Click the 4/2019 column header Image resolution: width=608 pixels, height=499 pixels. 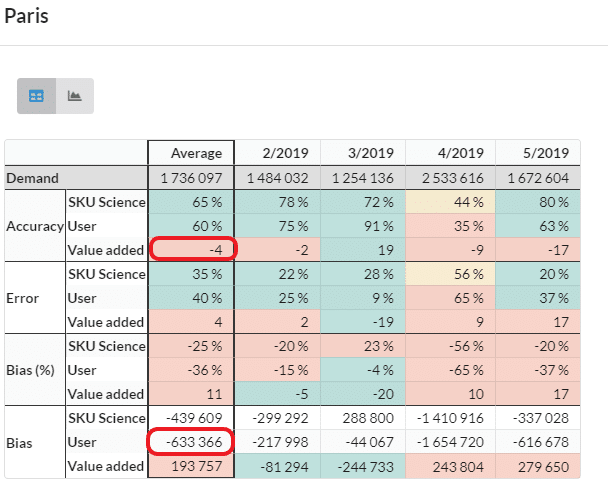pyautogui.click(x=449, y=153)
